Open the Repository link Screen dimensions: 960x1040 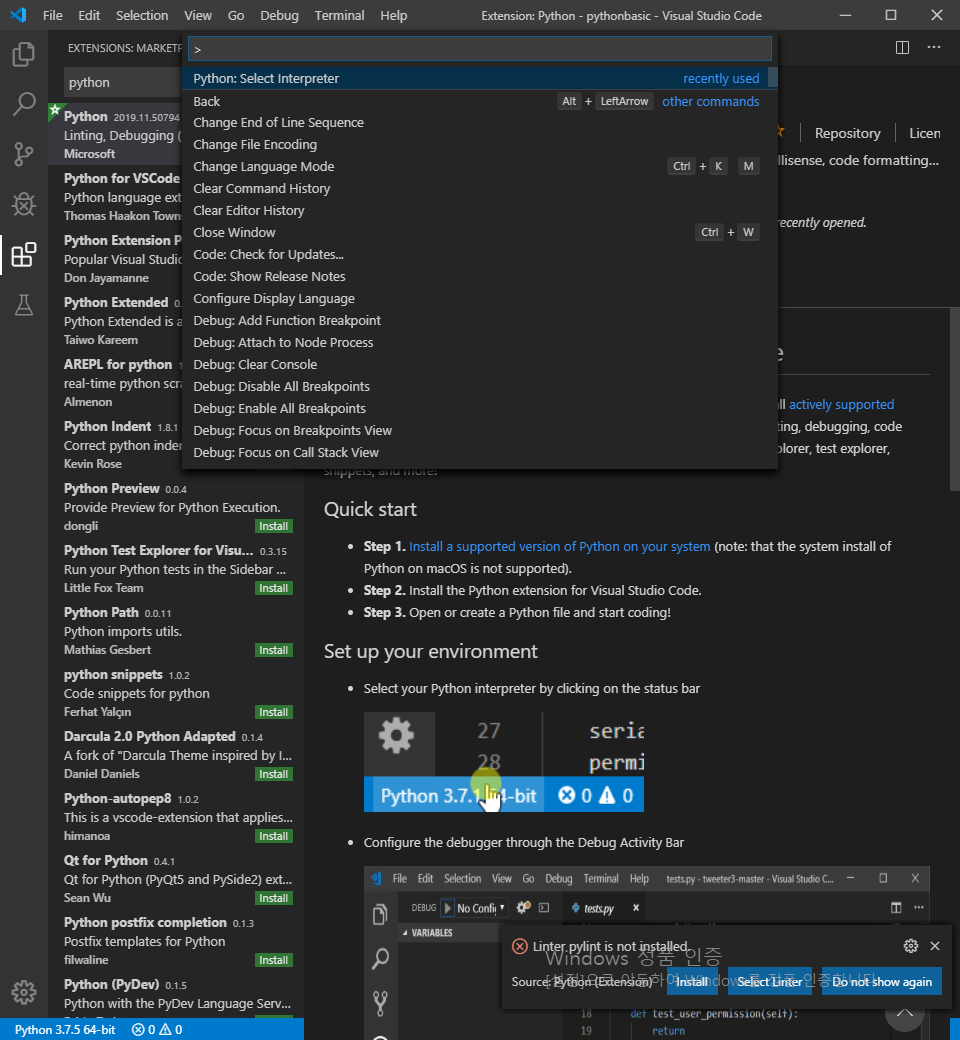click(847, 133)
